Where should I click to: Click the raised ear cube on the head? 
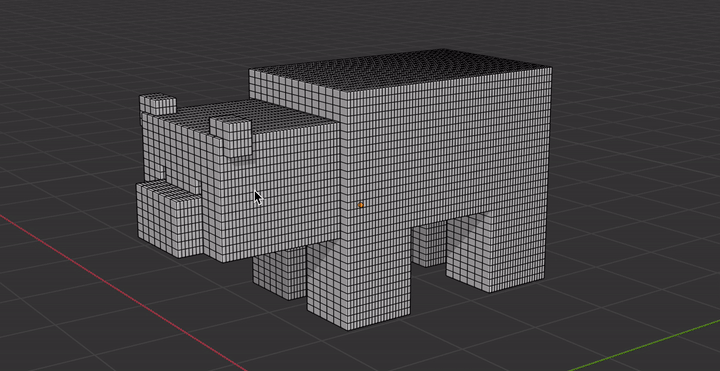[x=231, y=137]
